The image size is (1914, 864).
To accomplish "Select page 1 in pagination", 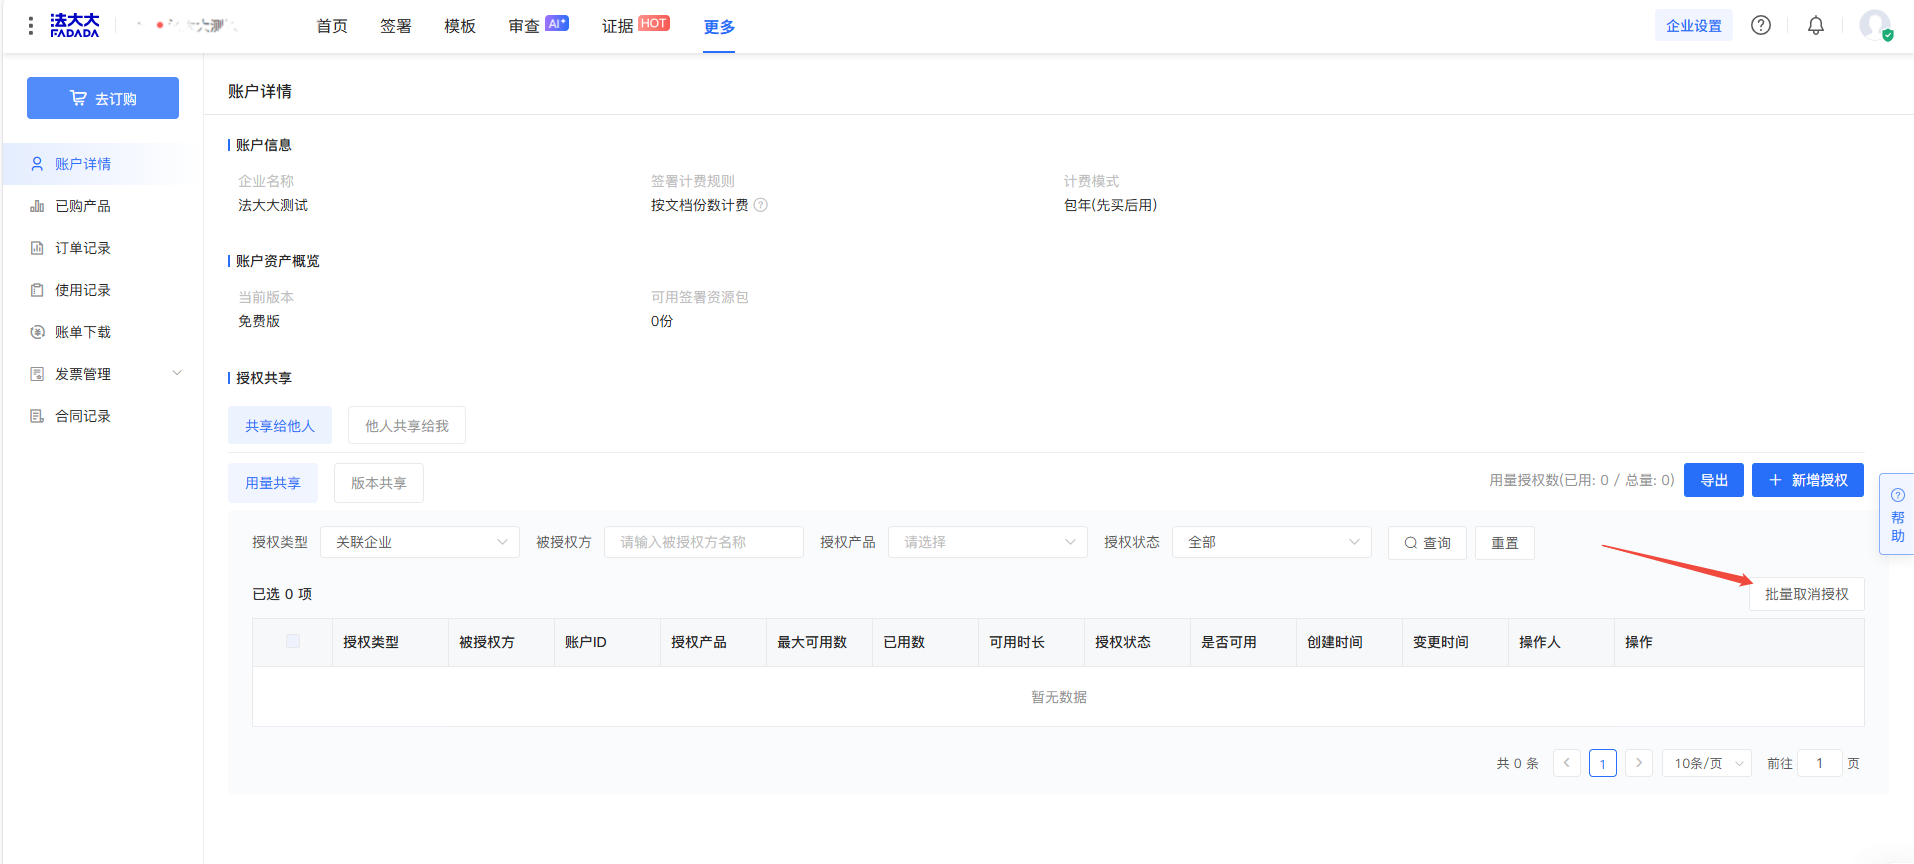I will tap(1603, 763).
